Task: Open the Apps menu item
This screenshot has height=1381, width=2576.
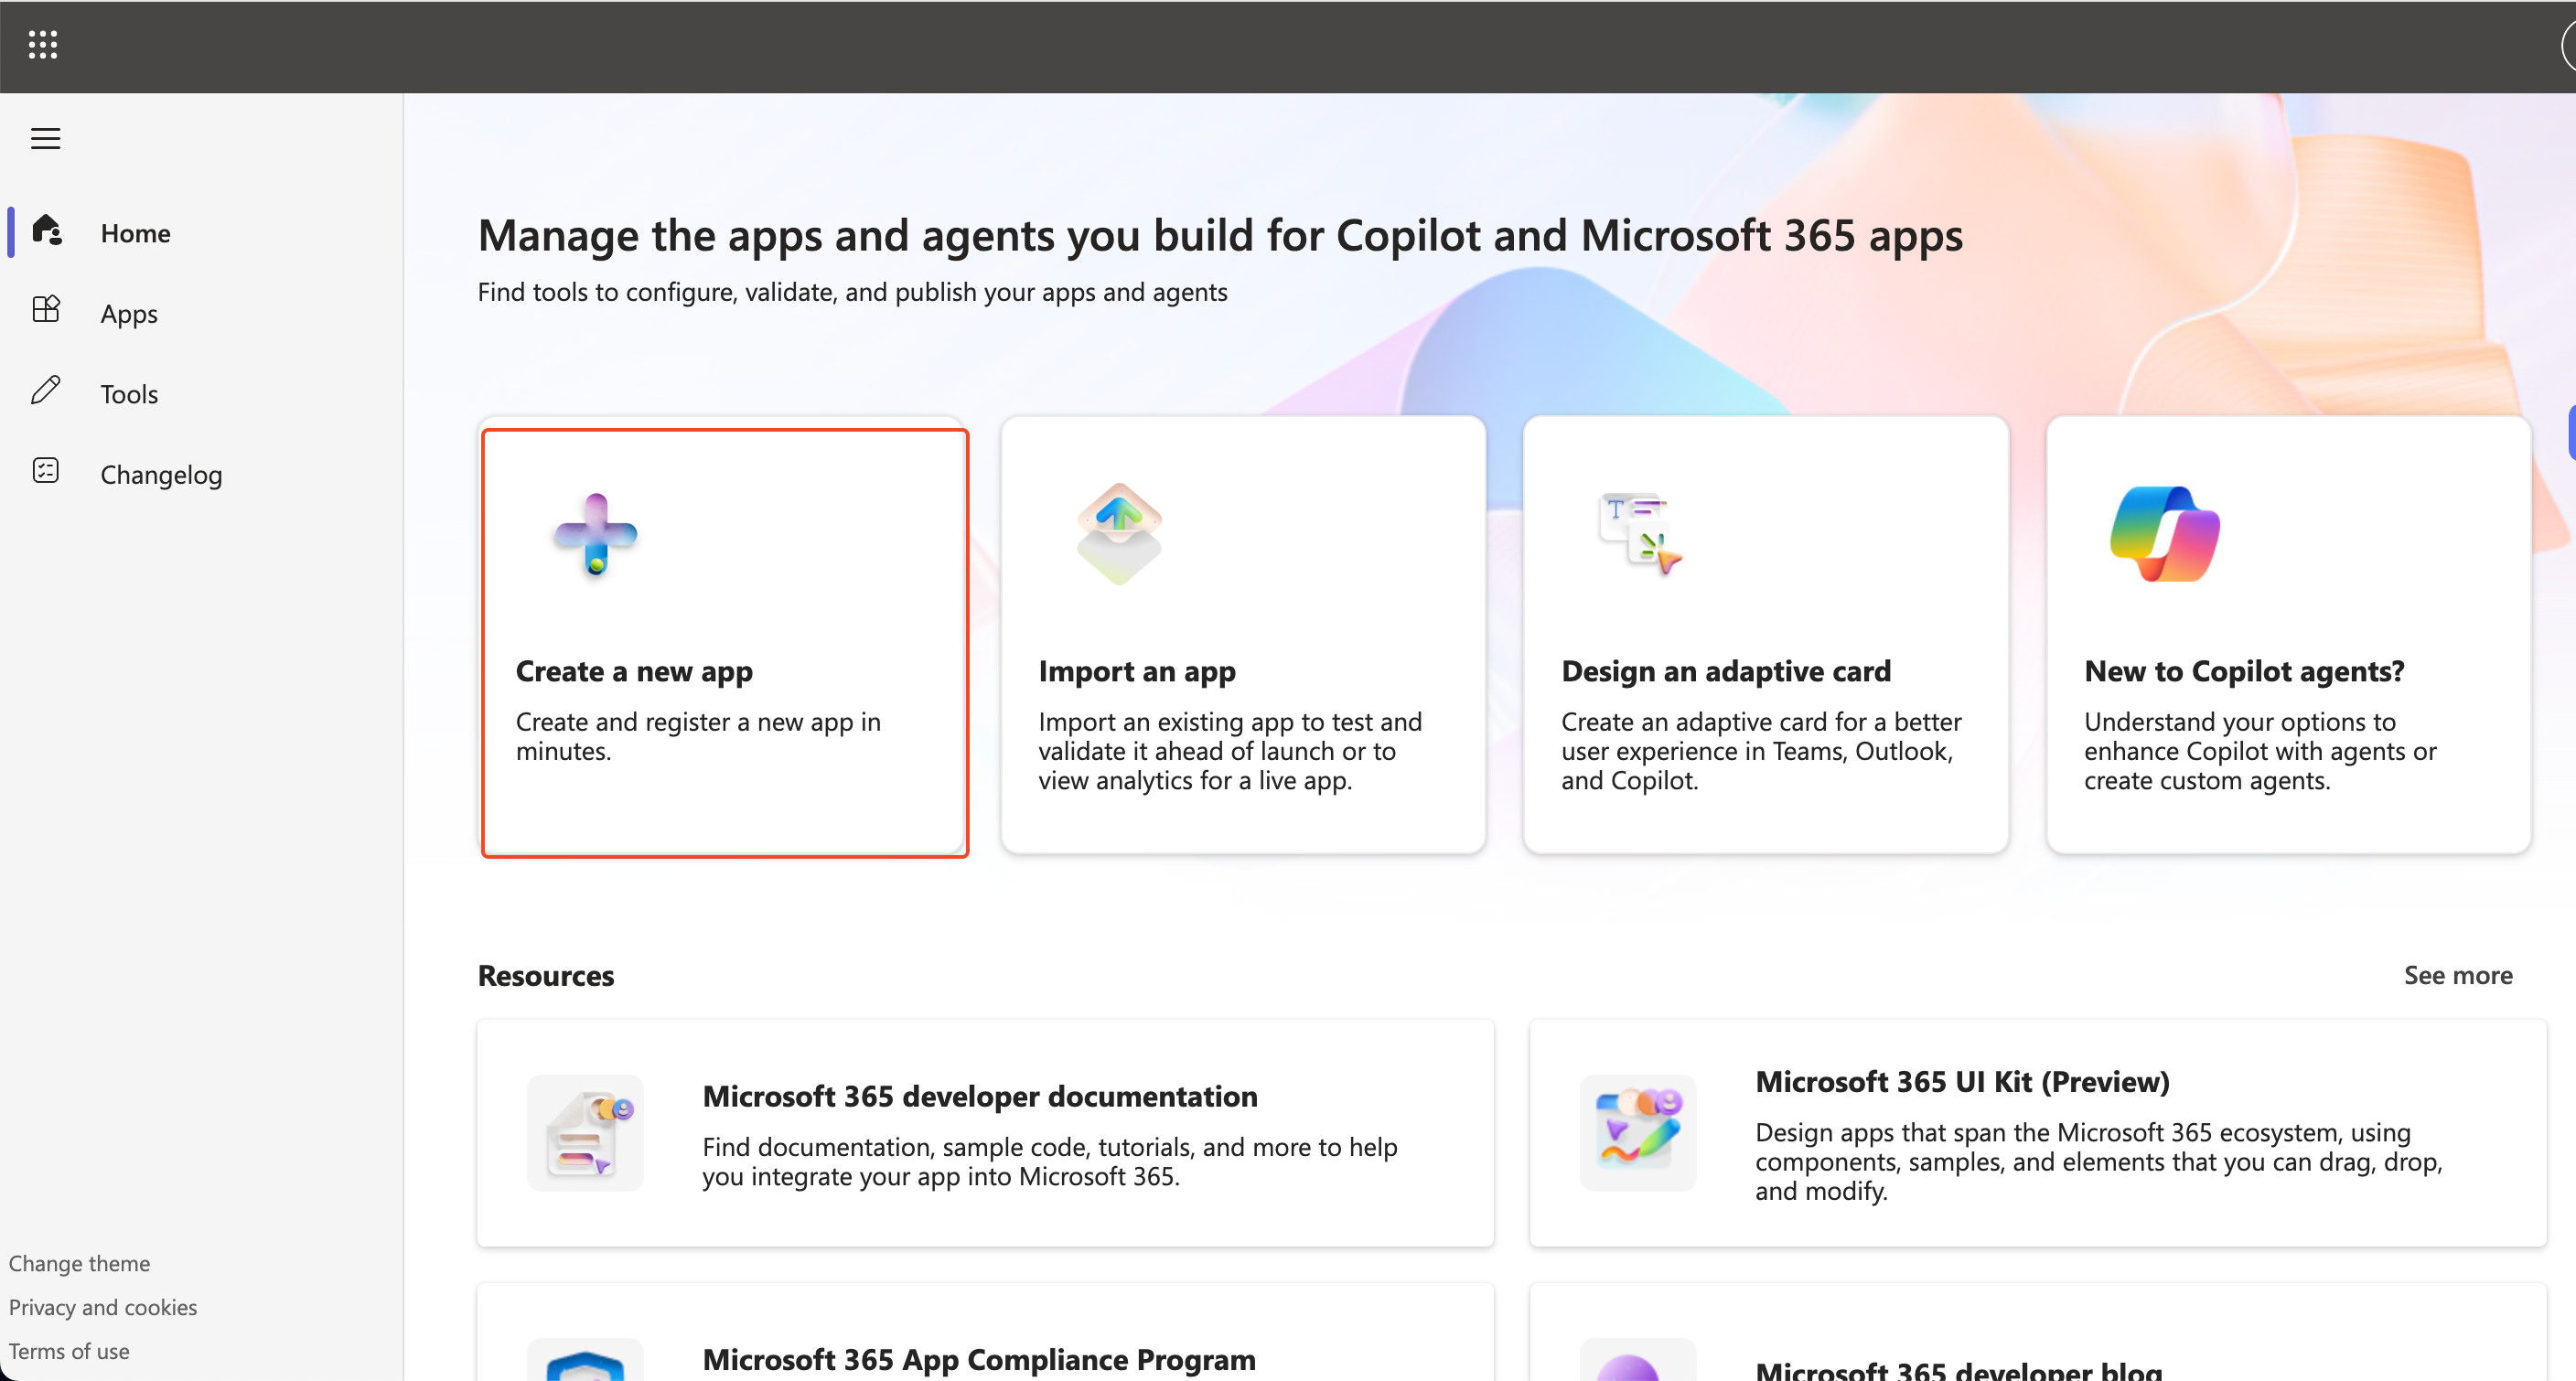Action: pos(129,314)
